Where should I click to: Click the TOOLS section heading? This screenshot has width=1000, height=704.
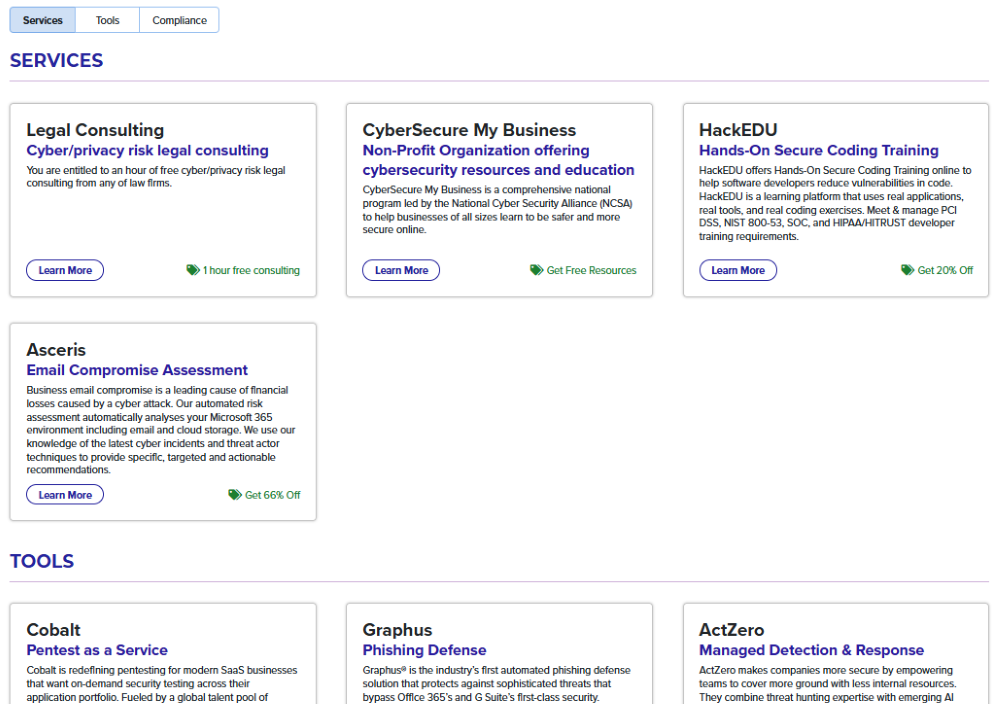[42, 561]
